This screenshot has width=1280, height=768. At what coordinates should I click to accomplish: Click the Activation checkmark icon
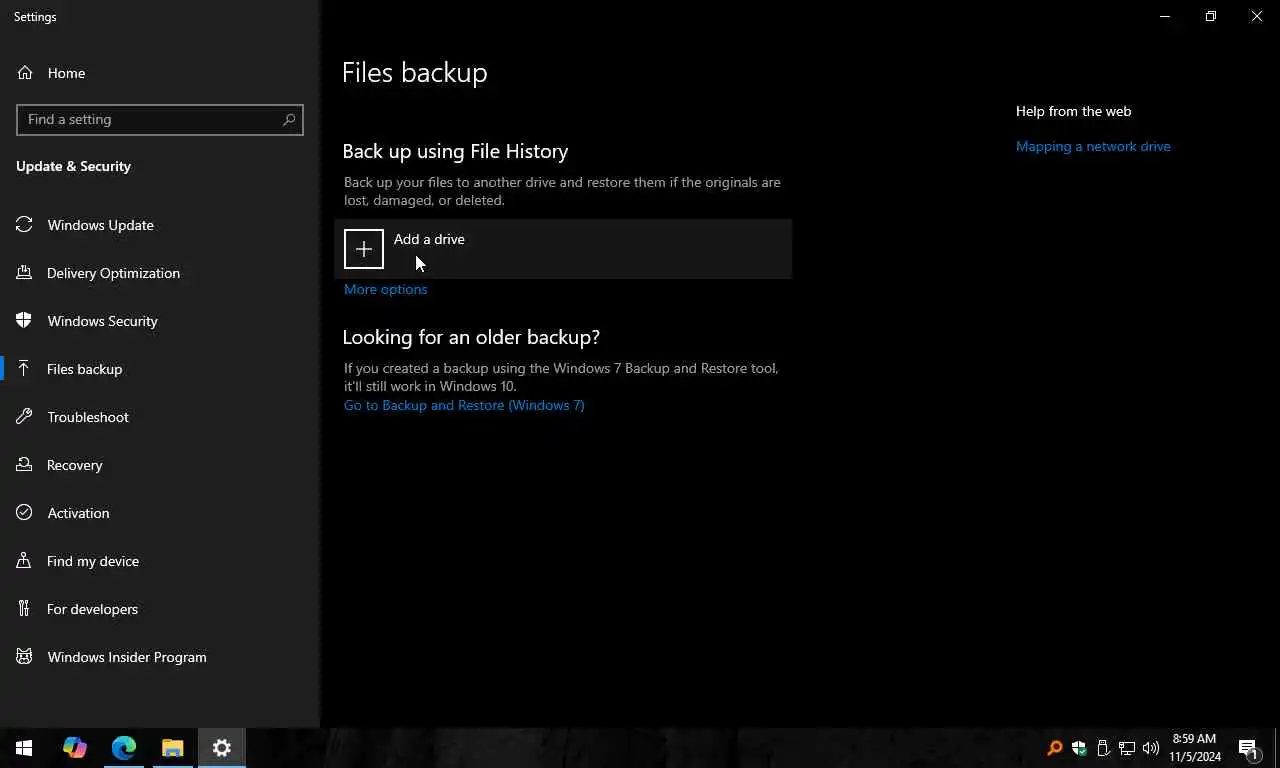(x=25, y=513)
